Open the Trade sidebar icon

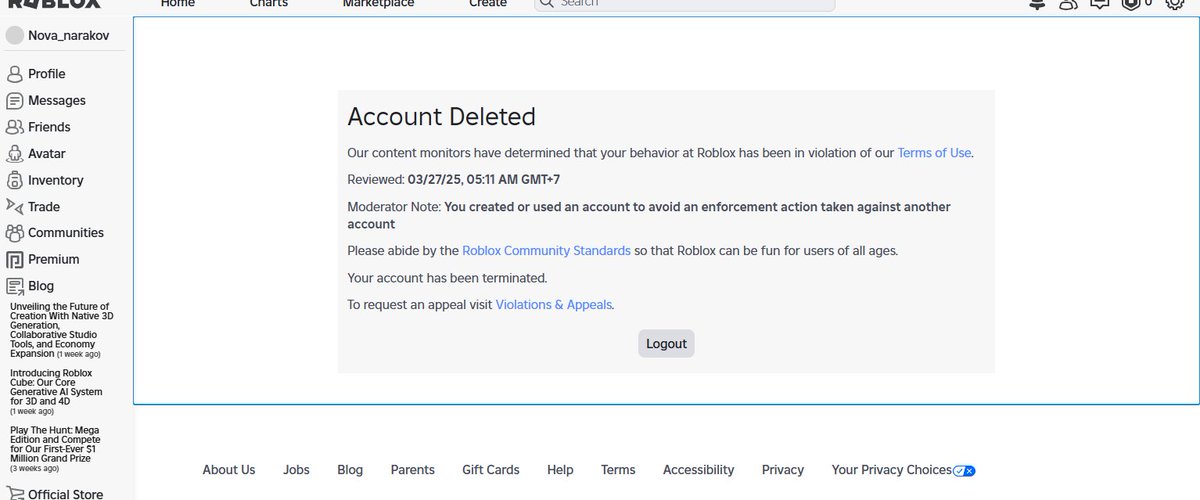point(15,206)
